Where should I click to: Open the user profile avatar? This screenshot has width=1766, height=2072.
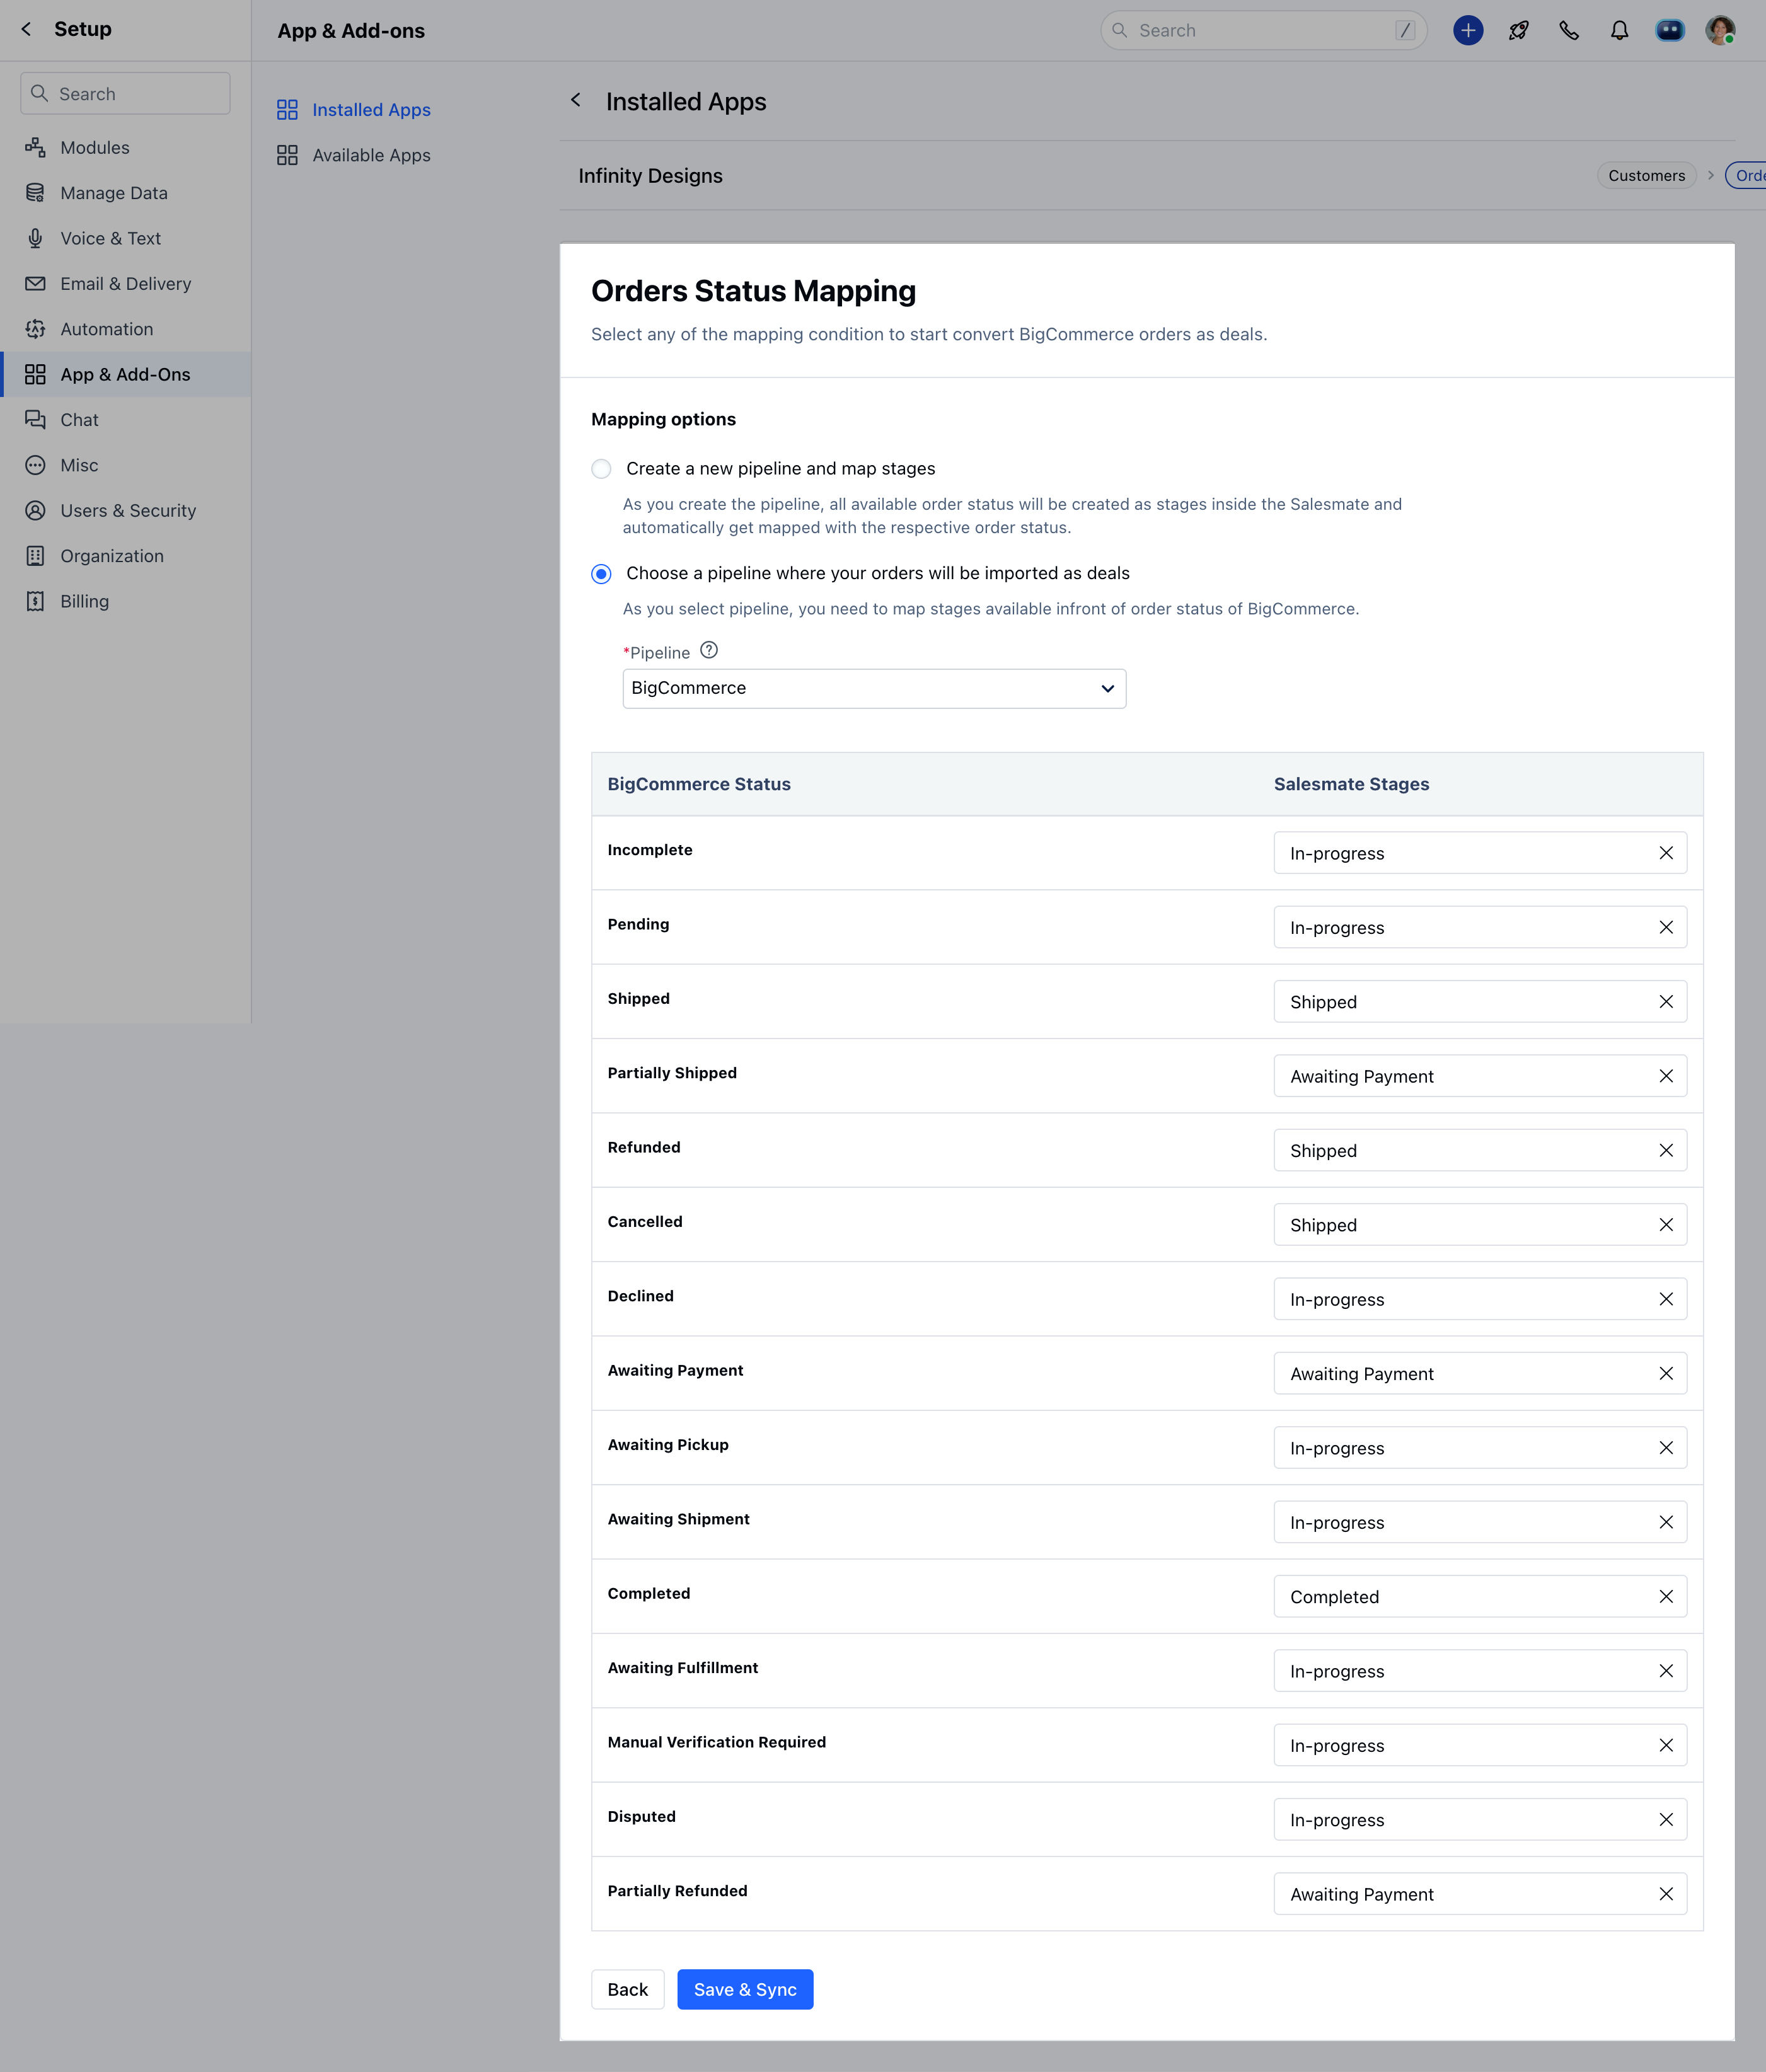(x=1720, y=30)
